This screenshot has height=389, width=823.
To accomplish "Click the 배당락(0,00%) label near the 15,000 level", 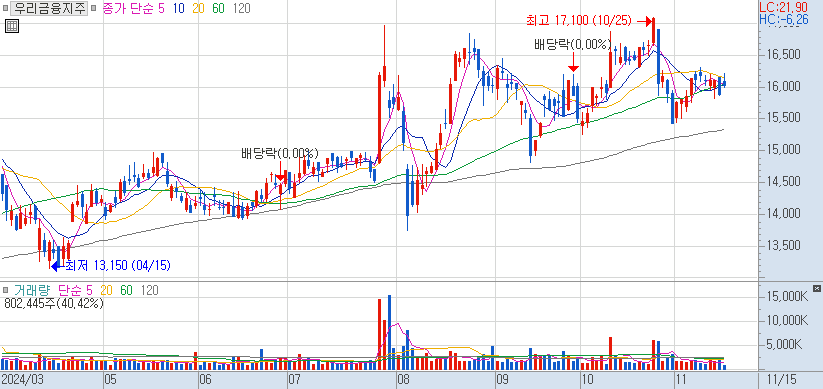I will (x=280, y=154).
